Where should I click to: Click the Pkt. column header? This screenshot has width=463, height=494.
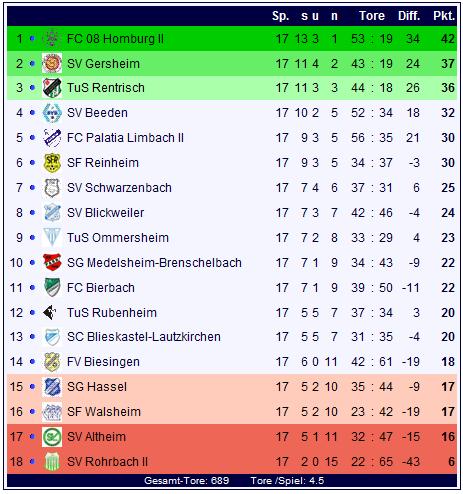444,16
